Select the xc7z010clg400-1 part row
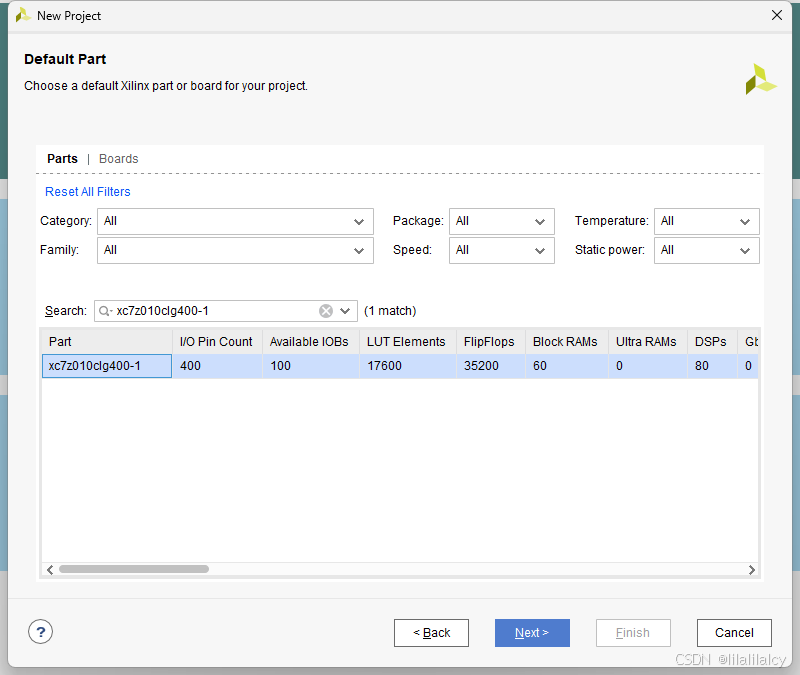 click(x=400, y=366)
